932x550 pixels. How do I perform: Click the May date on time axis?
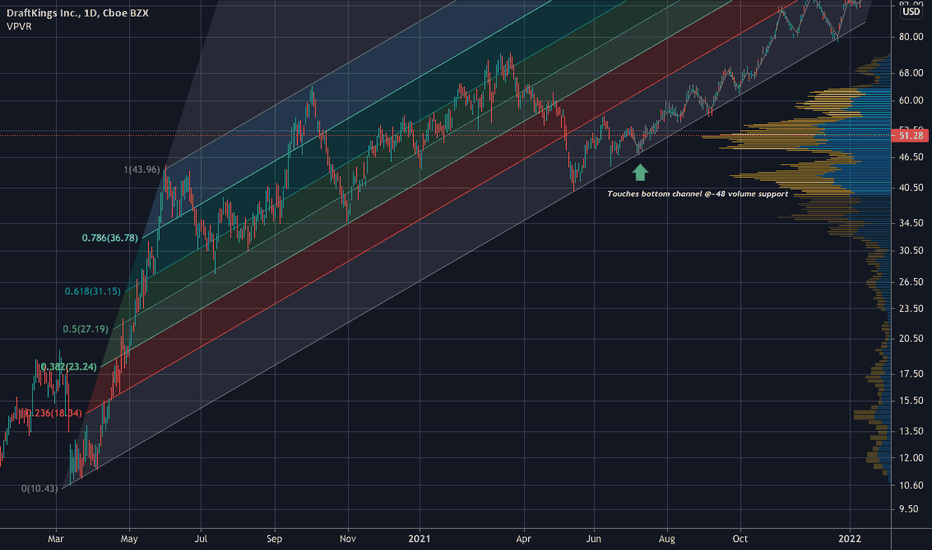pos(129,539)
